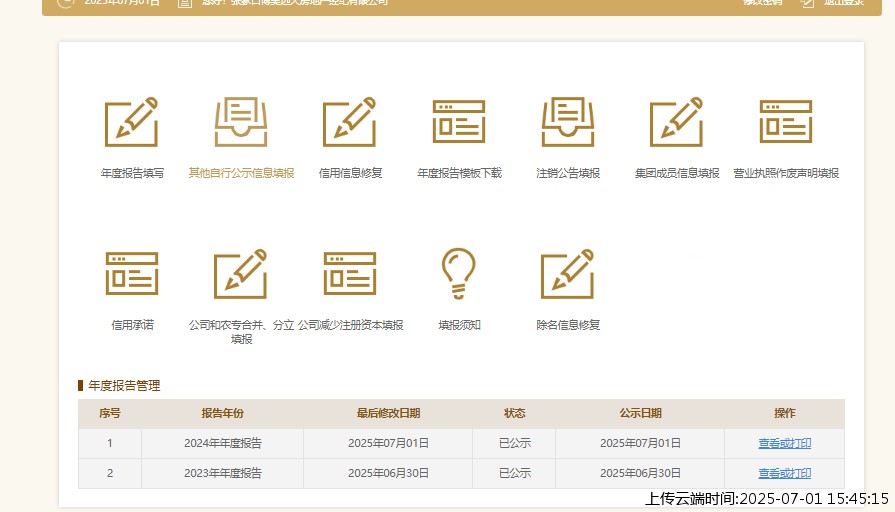Click 序号 cell 2 in second row

[x=110, y=473]
